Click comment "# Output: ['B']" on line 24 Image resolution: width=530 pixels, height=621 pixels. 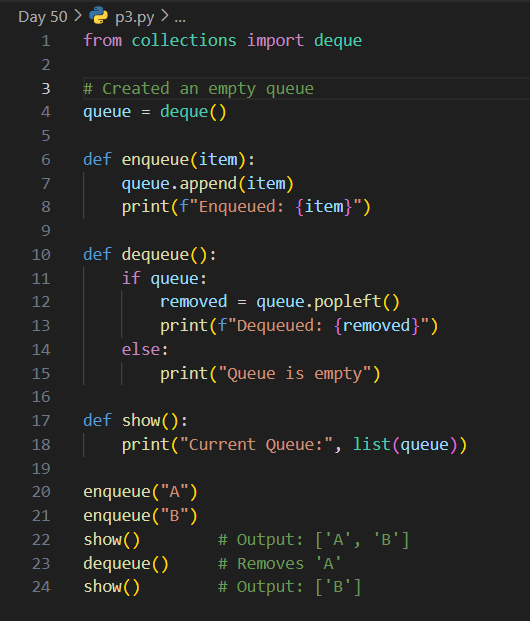click(x=290, y=587)
